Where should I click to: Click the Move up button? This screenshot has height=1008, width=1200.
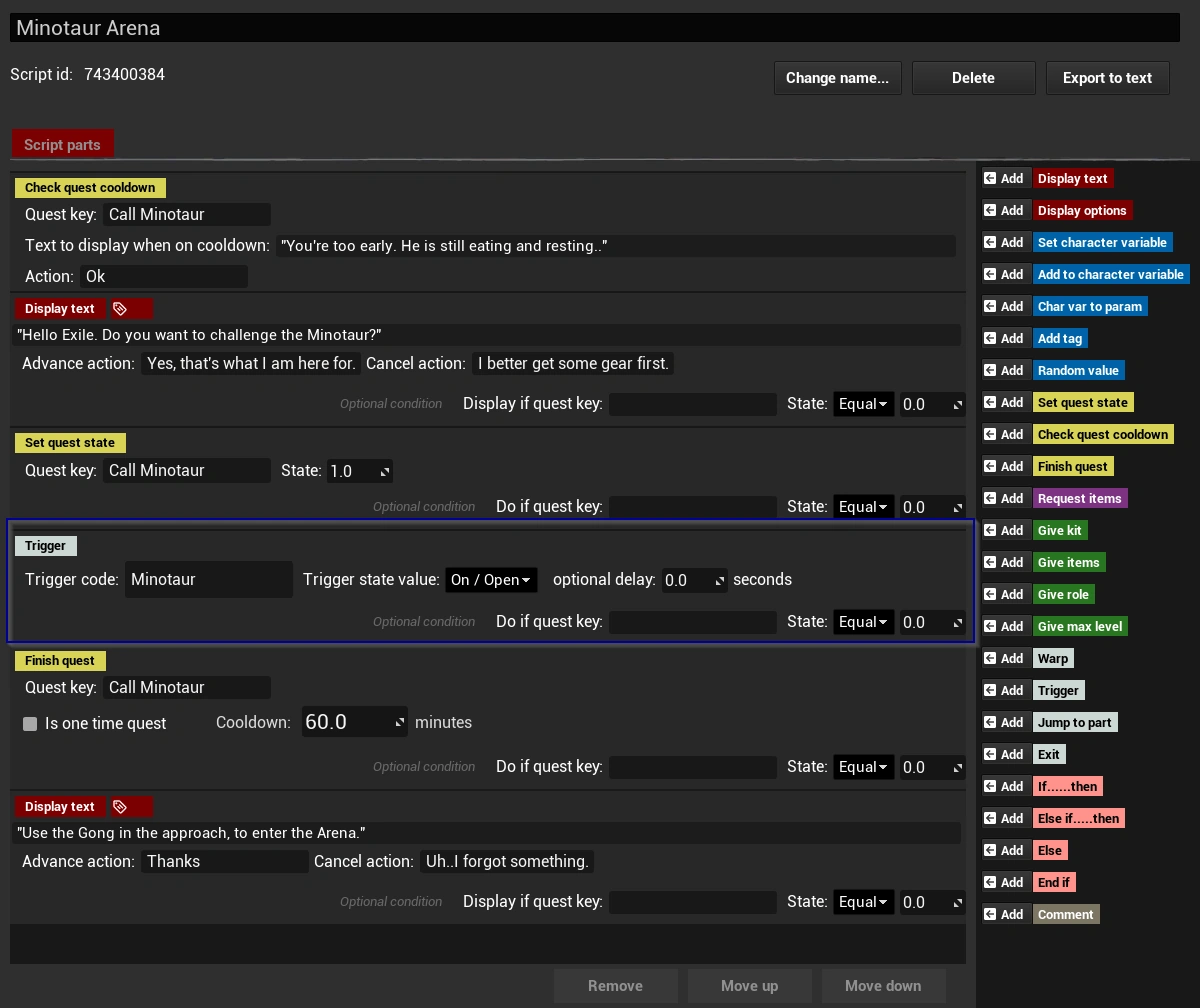coord(749,985)
